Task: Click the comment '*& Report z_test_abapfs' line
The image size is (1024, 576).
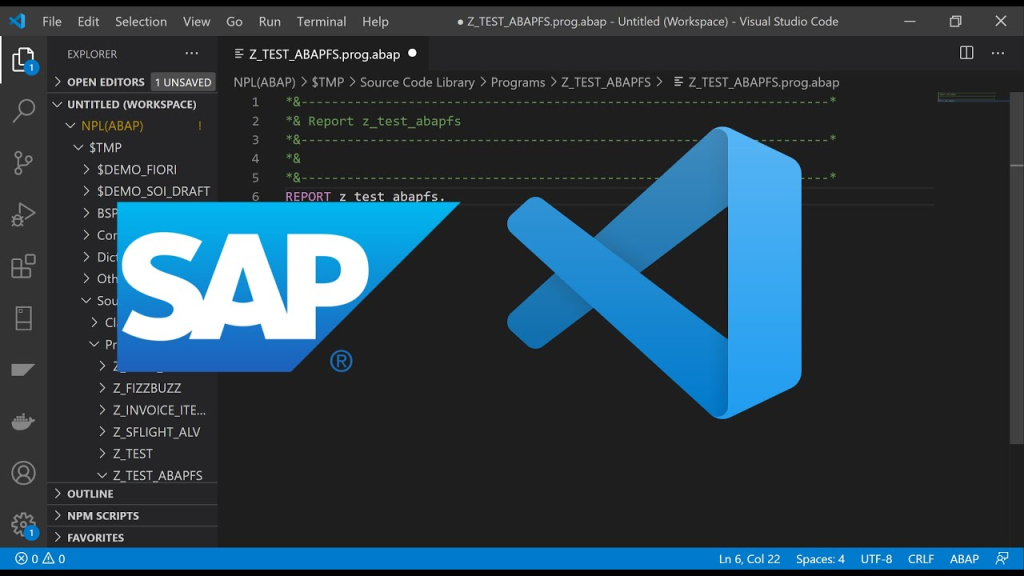Action: pyautogui.click(x=373, y=121)
